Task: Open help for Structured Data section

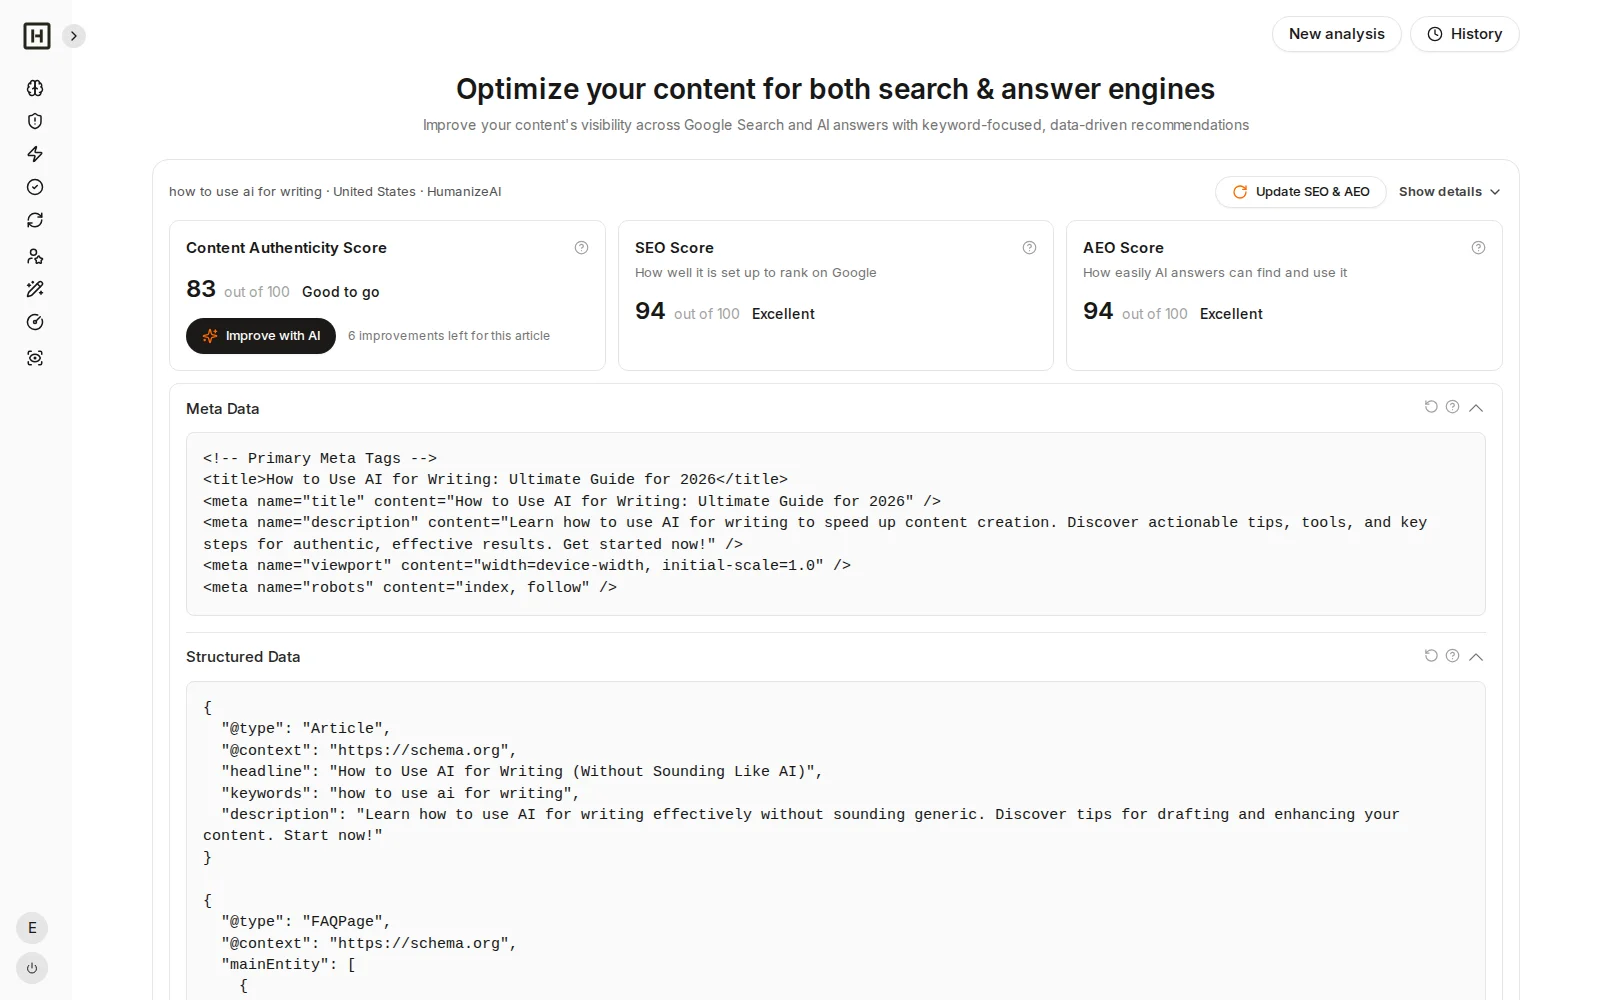Action: (1452, 656)
